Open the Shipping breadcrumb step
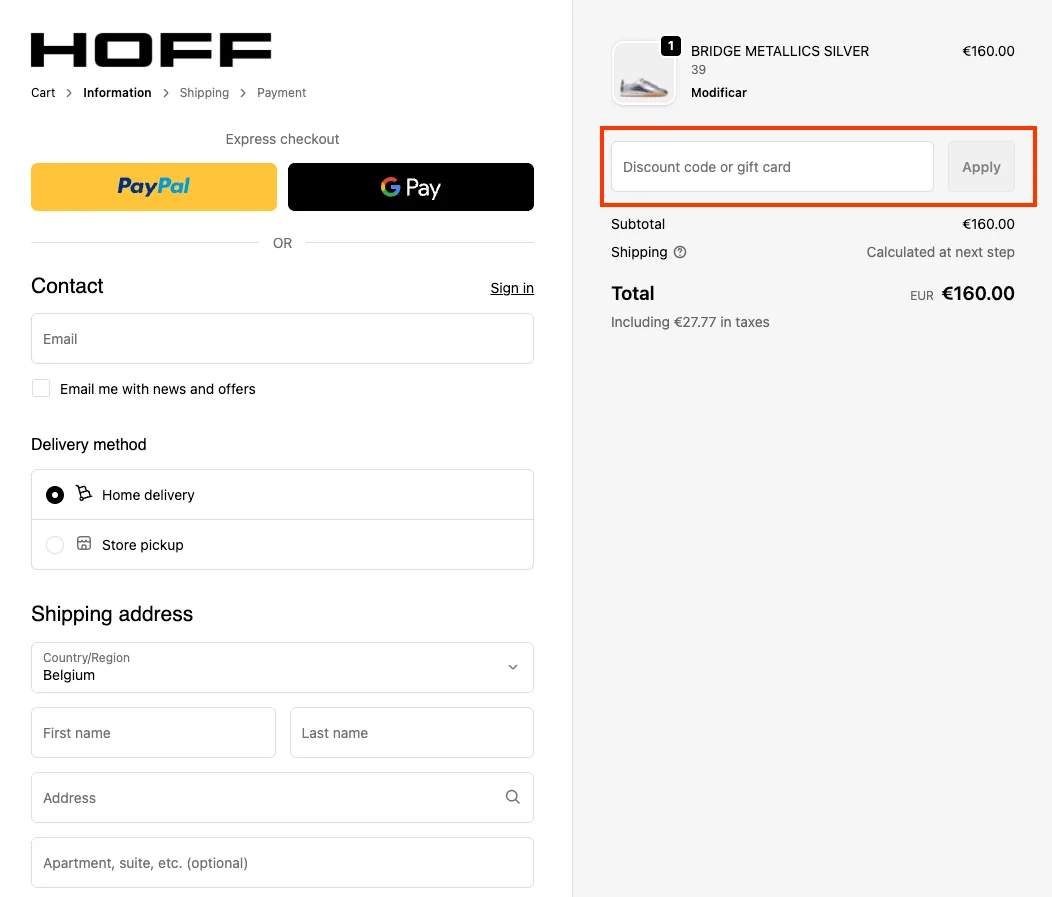The width and height of the screenshot is (1052, 897). point(204,93)
